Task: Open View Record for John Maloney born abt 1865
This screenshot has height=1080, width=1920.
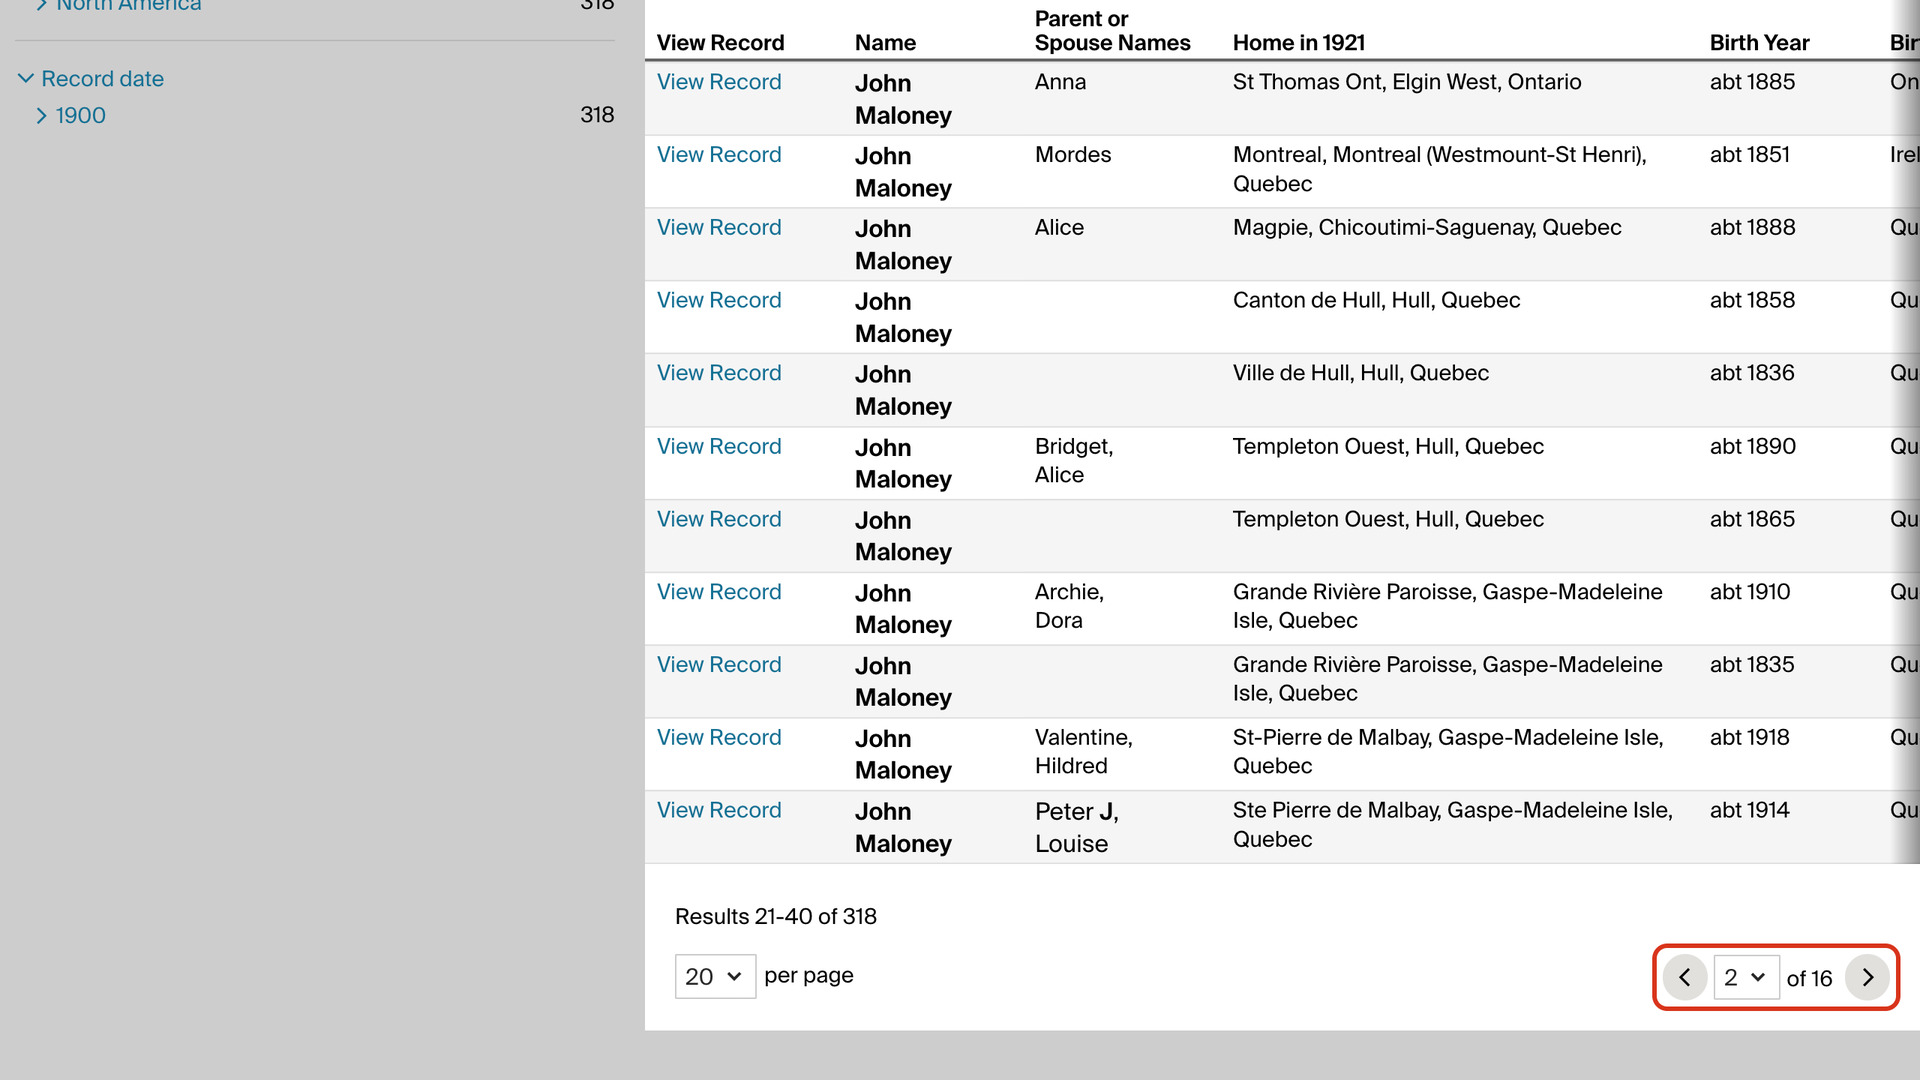Action: [x=719, y=520]
